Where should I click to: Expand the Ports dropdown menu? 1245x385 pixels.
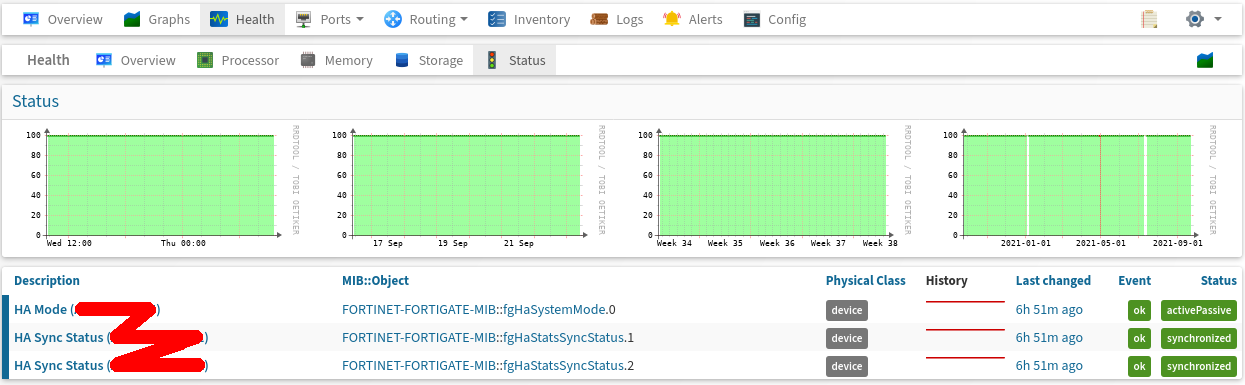(x=329, y=19)
